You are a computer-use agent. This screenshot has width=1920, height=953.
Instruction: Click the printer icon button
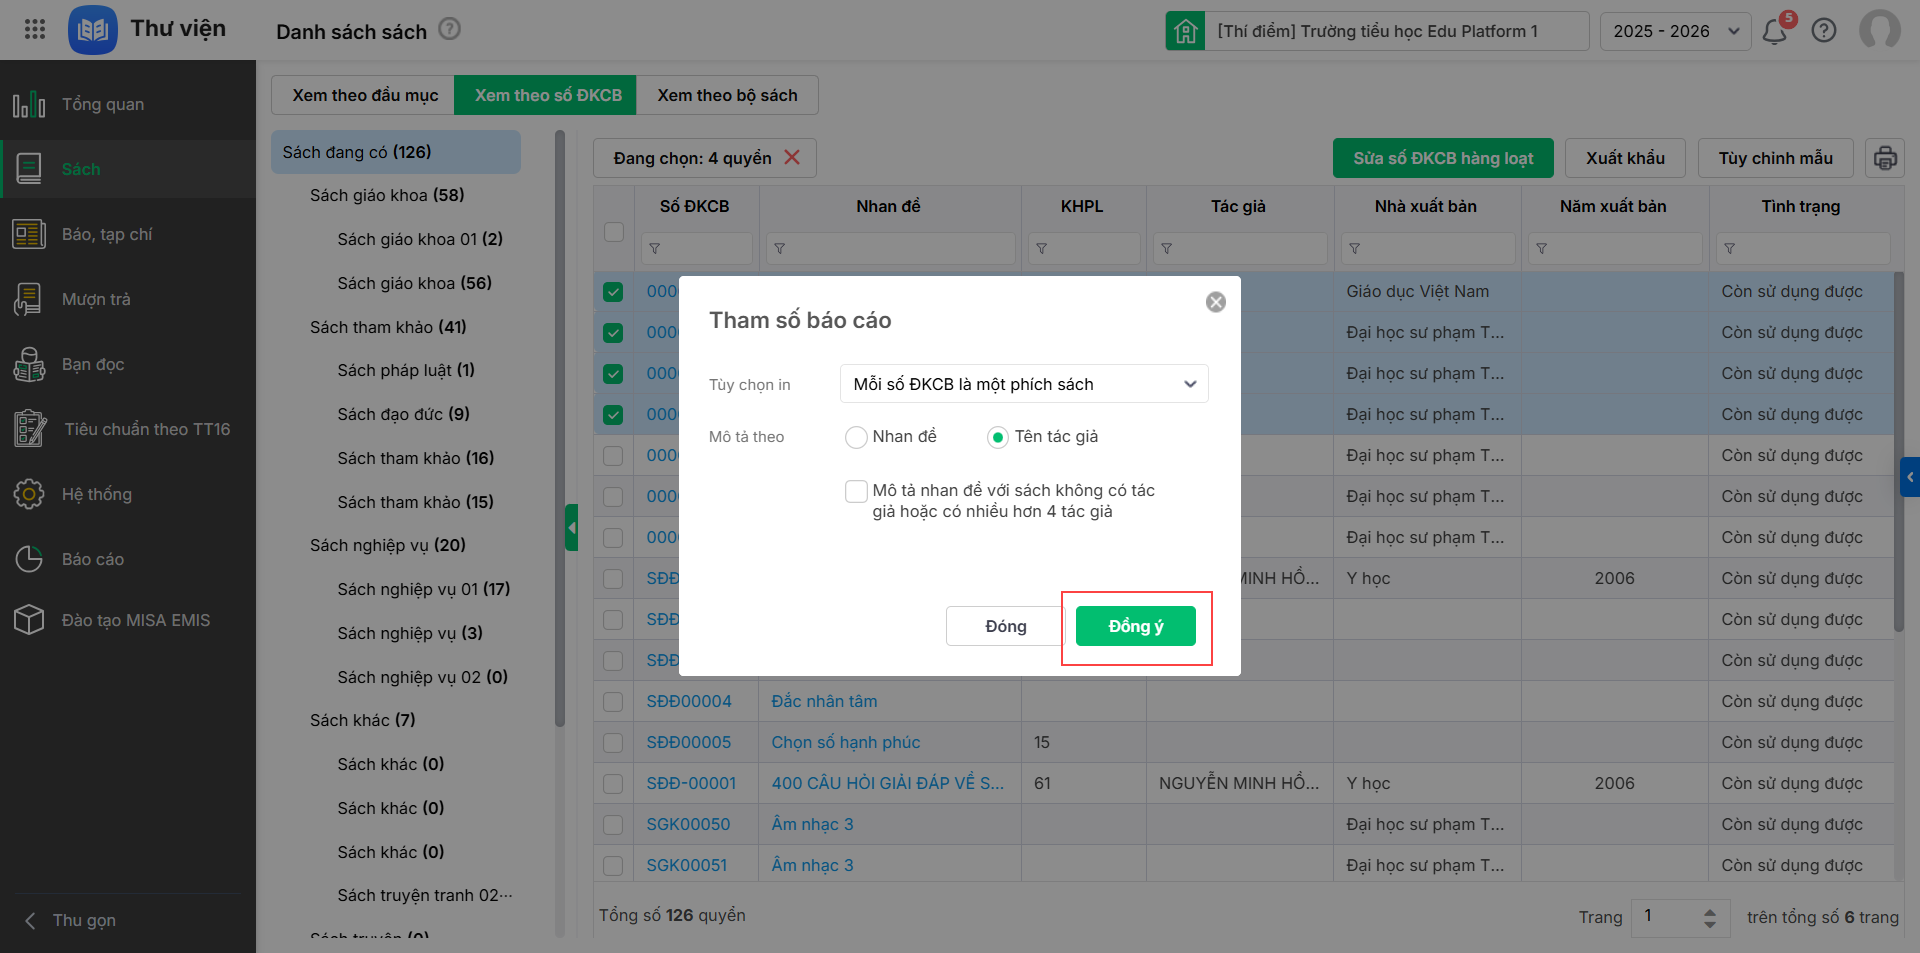[x=1884, y=158]
